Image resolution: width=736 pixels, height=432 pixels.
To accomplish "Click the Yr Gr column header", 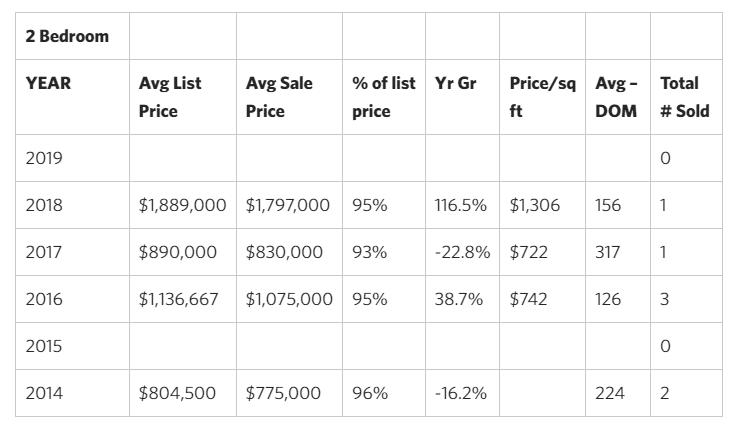I will click(462, 97).
